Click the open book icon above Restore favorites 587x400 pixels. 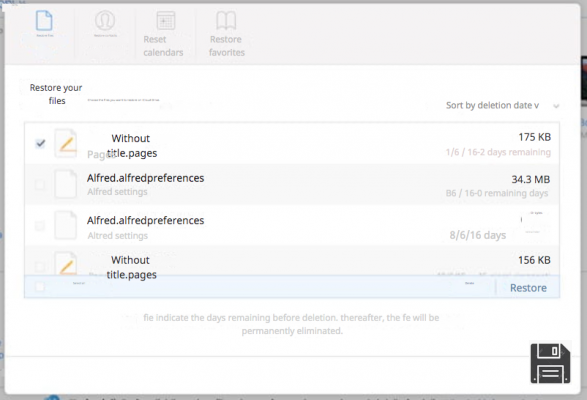[226, 20]
